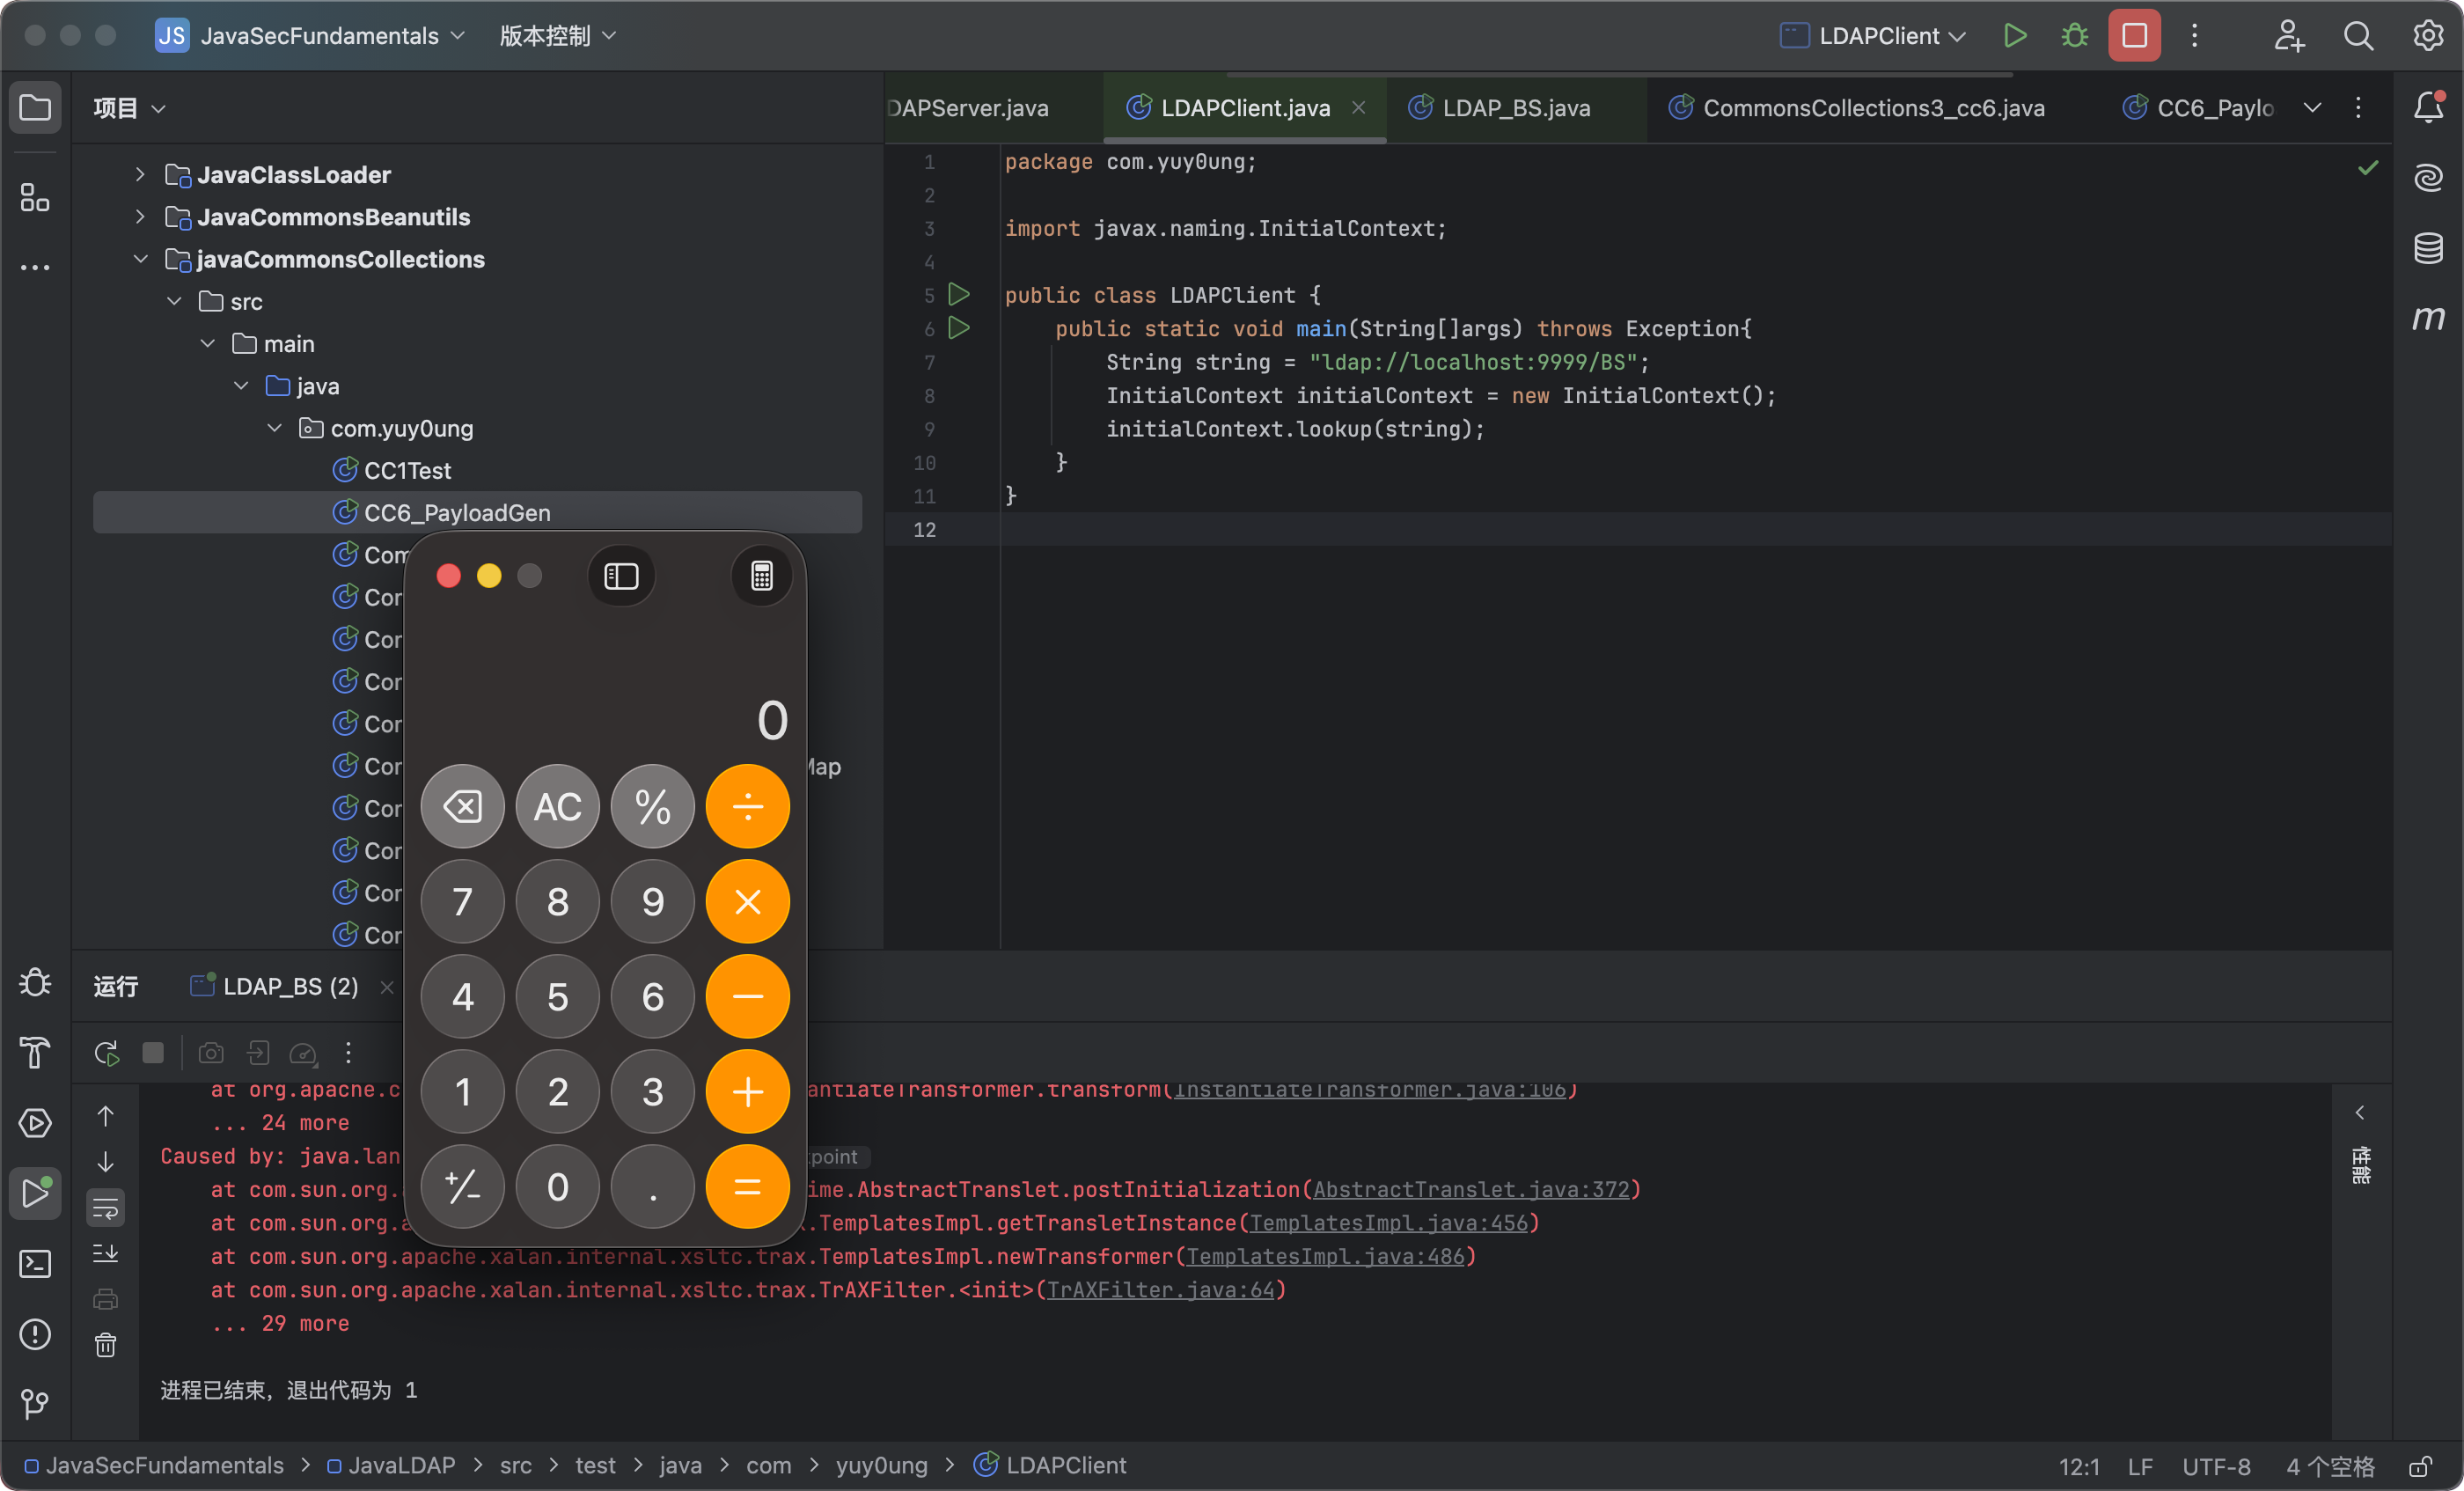Image resolution: width=2464 pixels, height=1491 pixels.
Task: Expand the JavaClassLoader module
Action: pos(141,175)
